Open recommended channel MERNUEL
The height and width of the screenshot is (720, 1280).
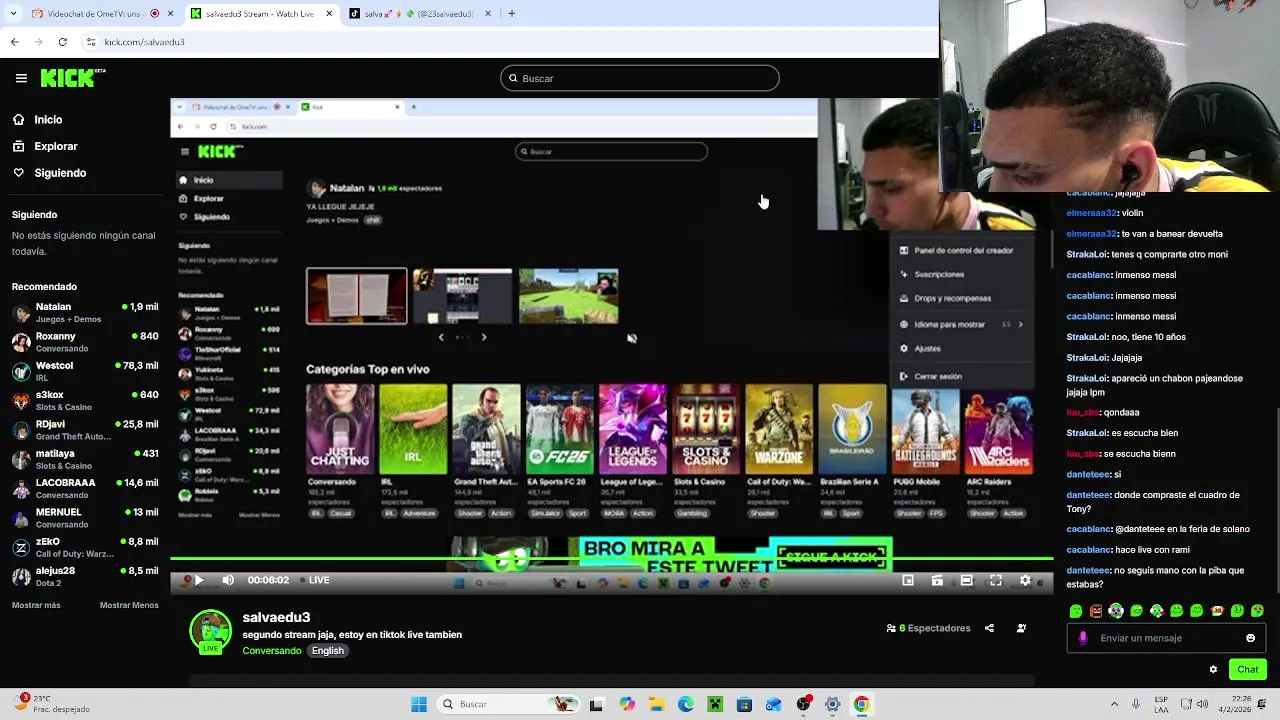[85, 517]
